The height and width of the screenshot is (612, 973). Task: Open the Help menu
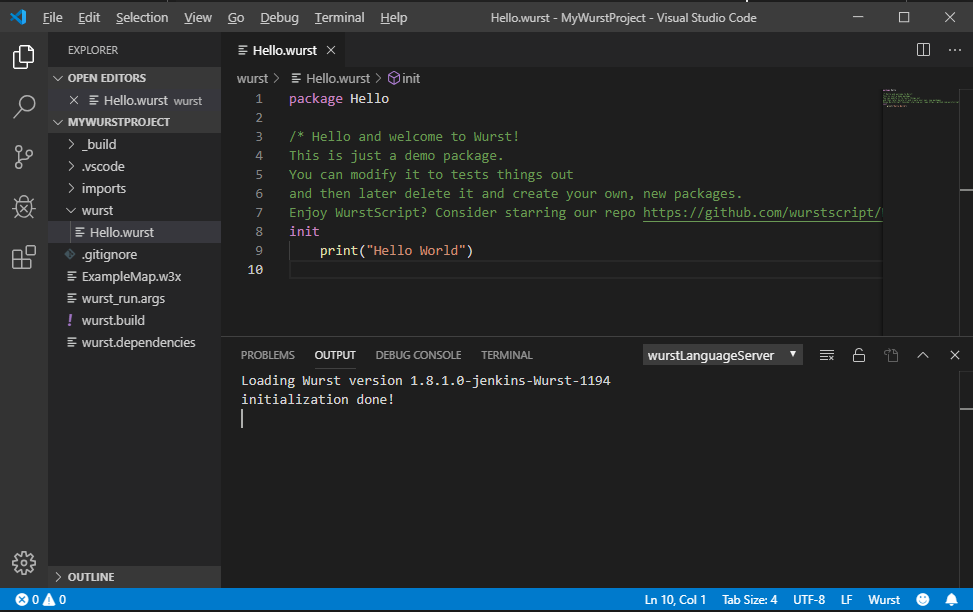pos(393,17)
